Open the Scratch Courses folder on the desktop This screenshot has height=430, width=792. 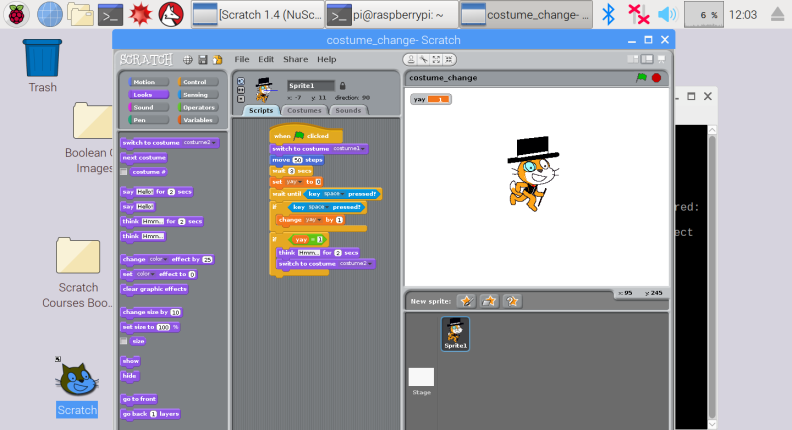78,273
